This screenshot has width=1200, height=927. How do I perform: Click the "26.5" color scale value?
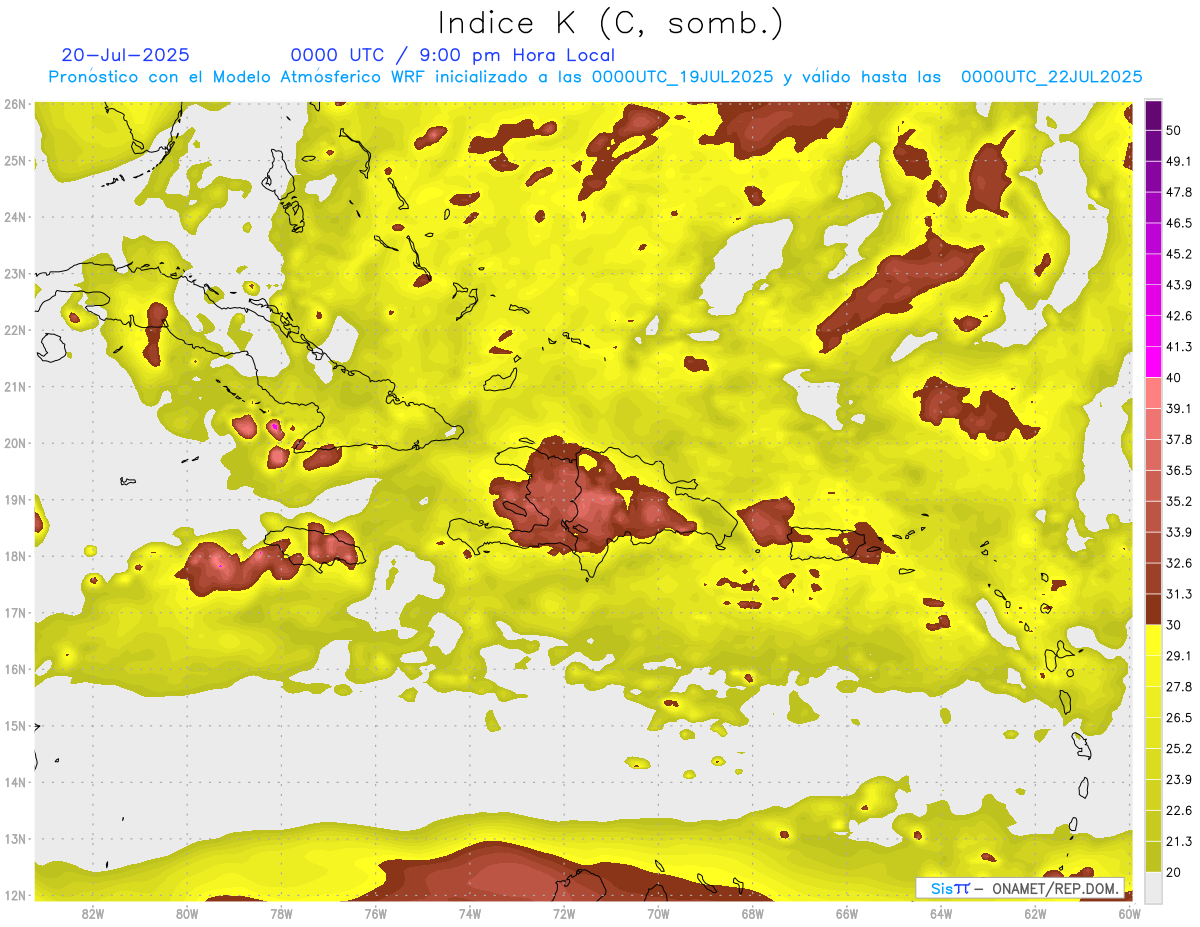pyautogui.click(x=1178, y=717)
